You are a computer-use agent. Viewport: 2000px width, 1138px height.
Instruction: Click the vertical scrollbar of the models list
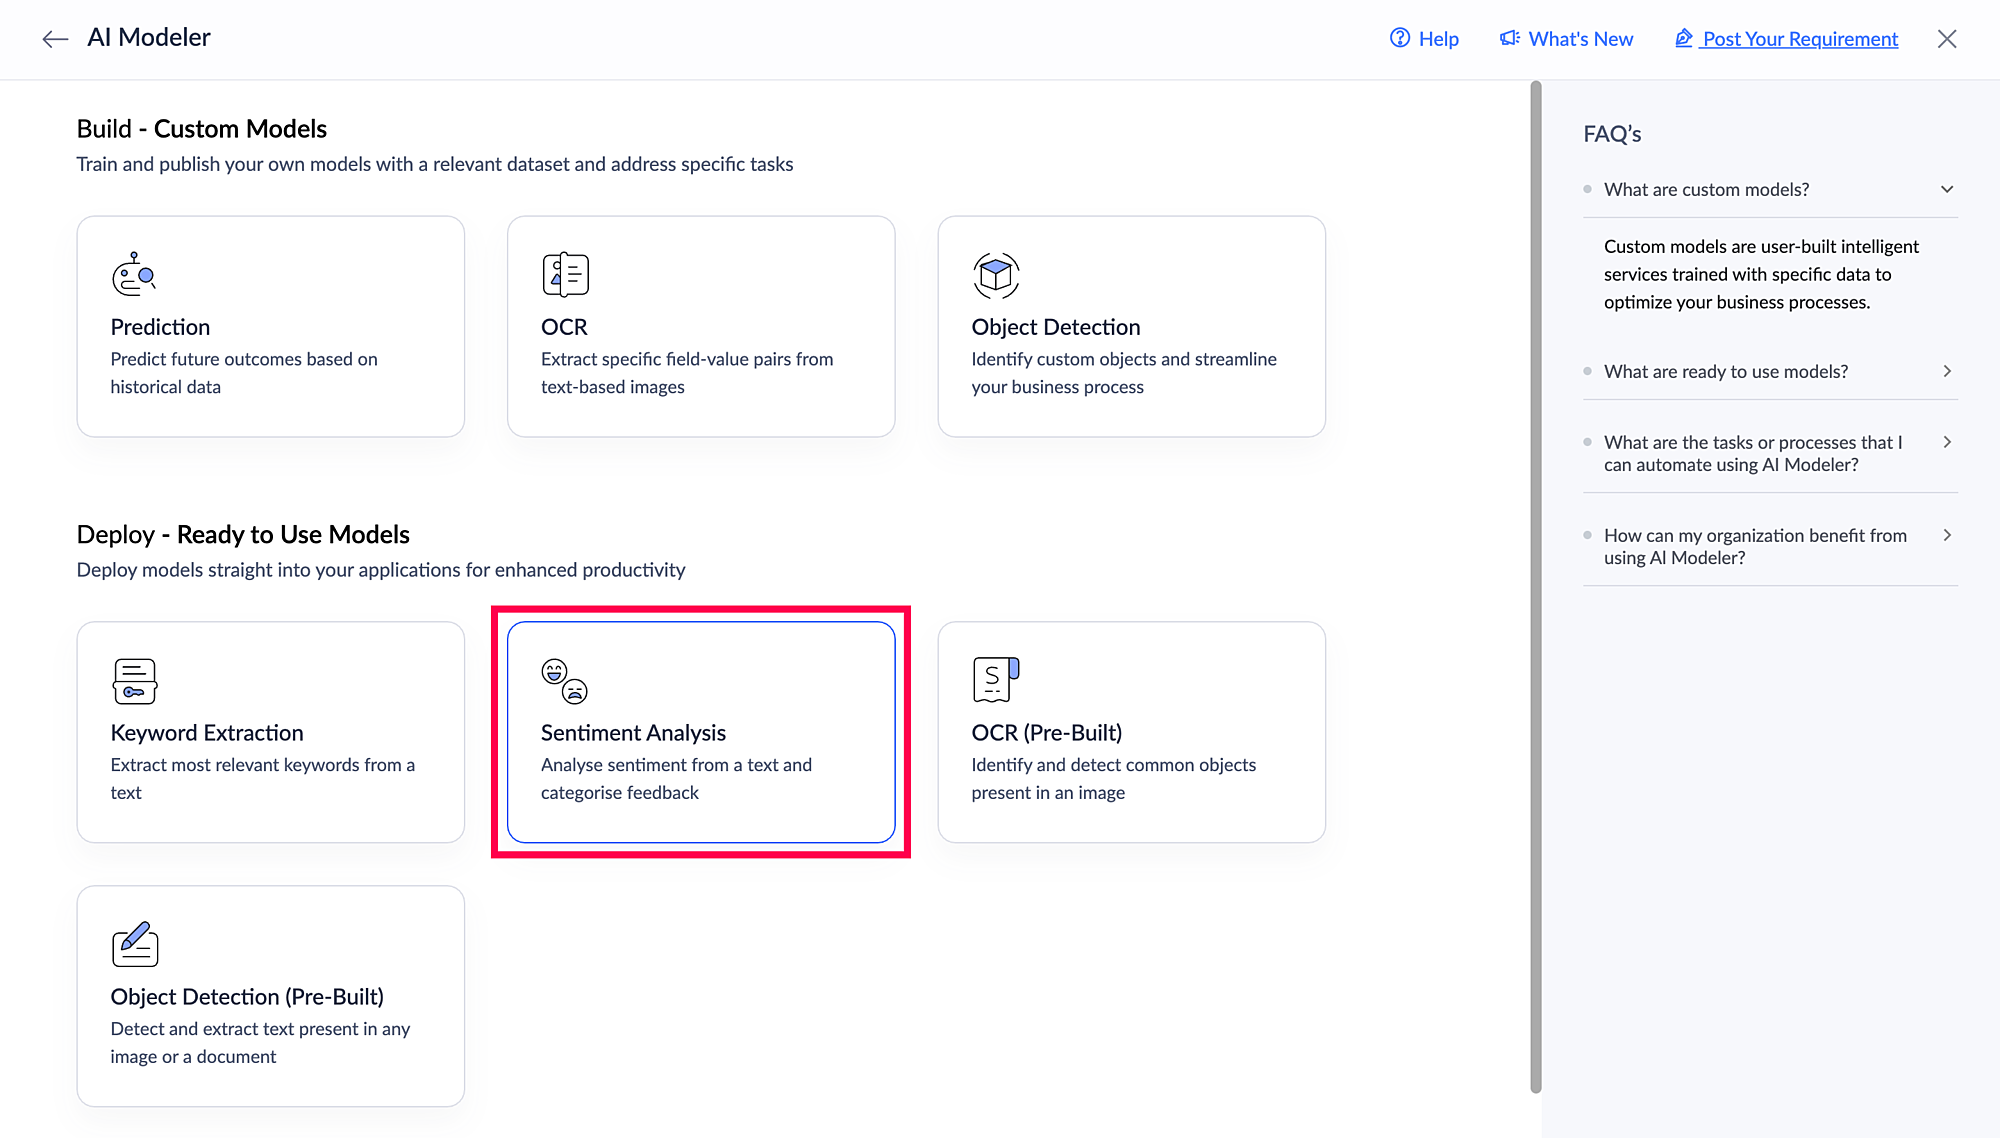[x=1536, y=586]
